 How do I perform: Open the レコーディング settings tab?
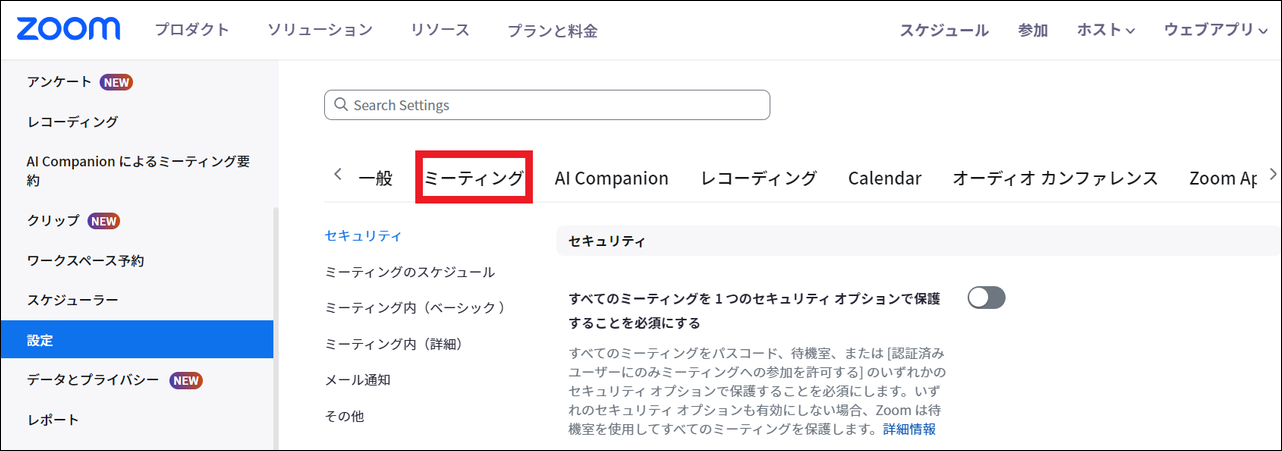759,178
